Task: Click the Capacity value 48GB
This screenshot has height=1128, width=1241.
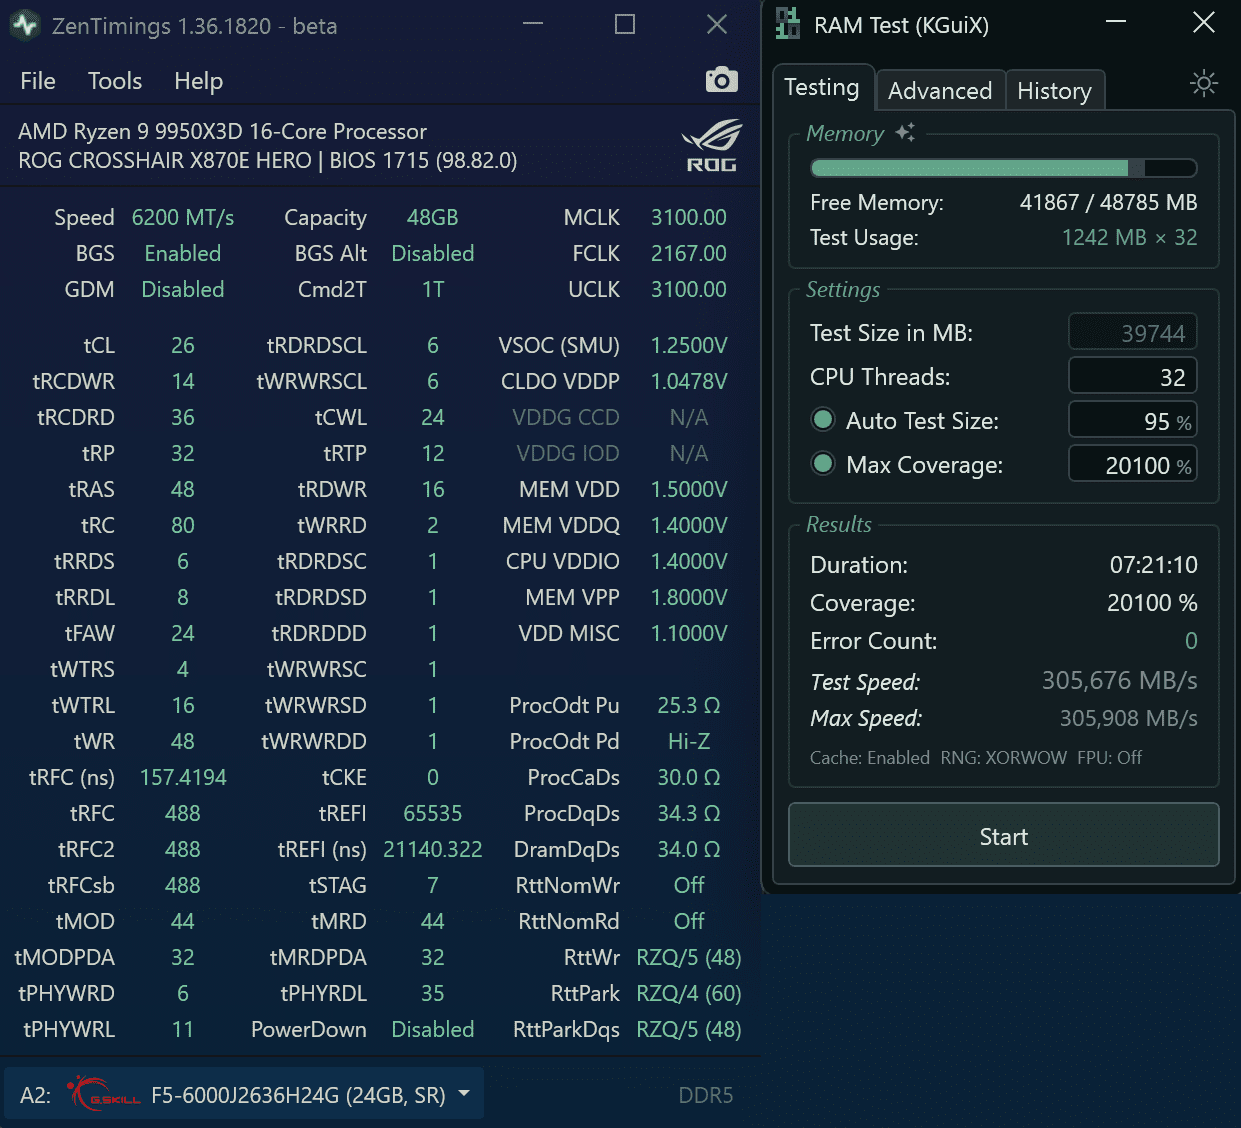Action: (x=432, y=217)
